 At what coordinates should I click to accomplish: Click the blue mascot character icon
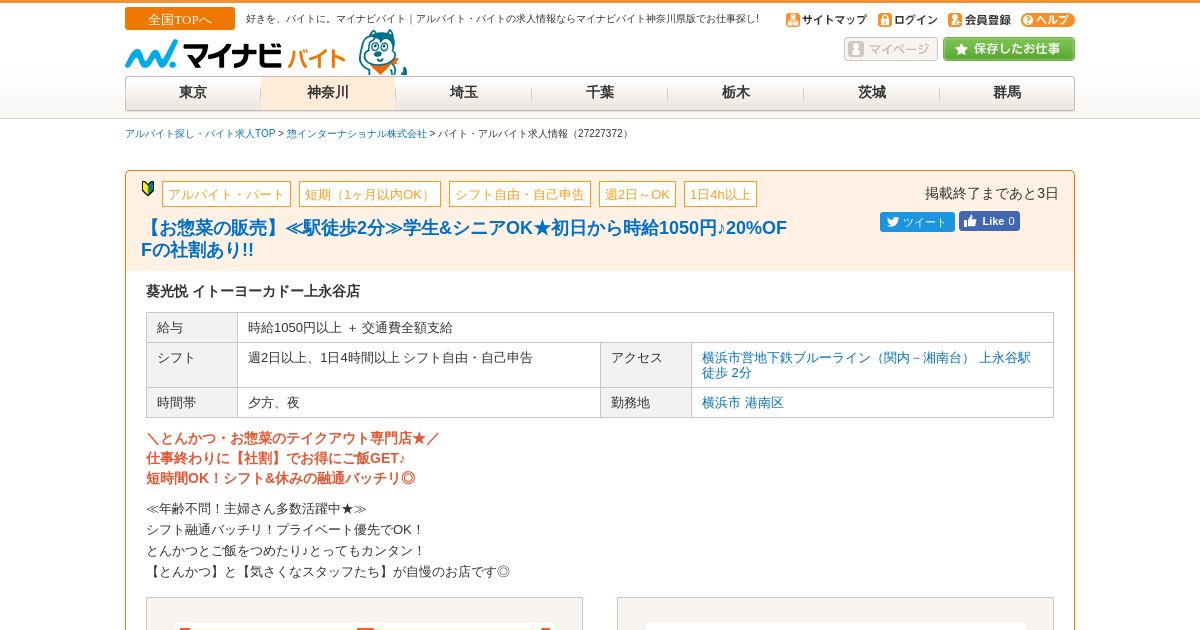pos(382,52)
